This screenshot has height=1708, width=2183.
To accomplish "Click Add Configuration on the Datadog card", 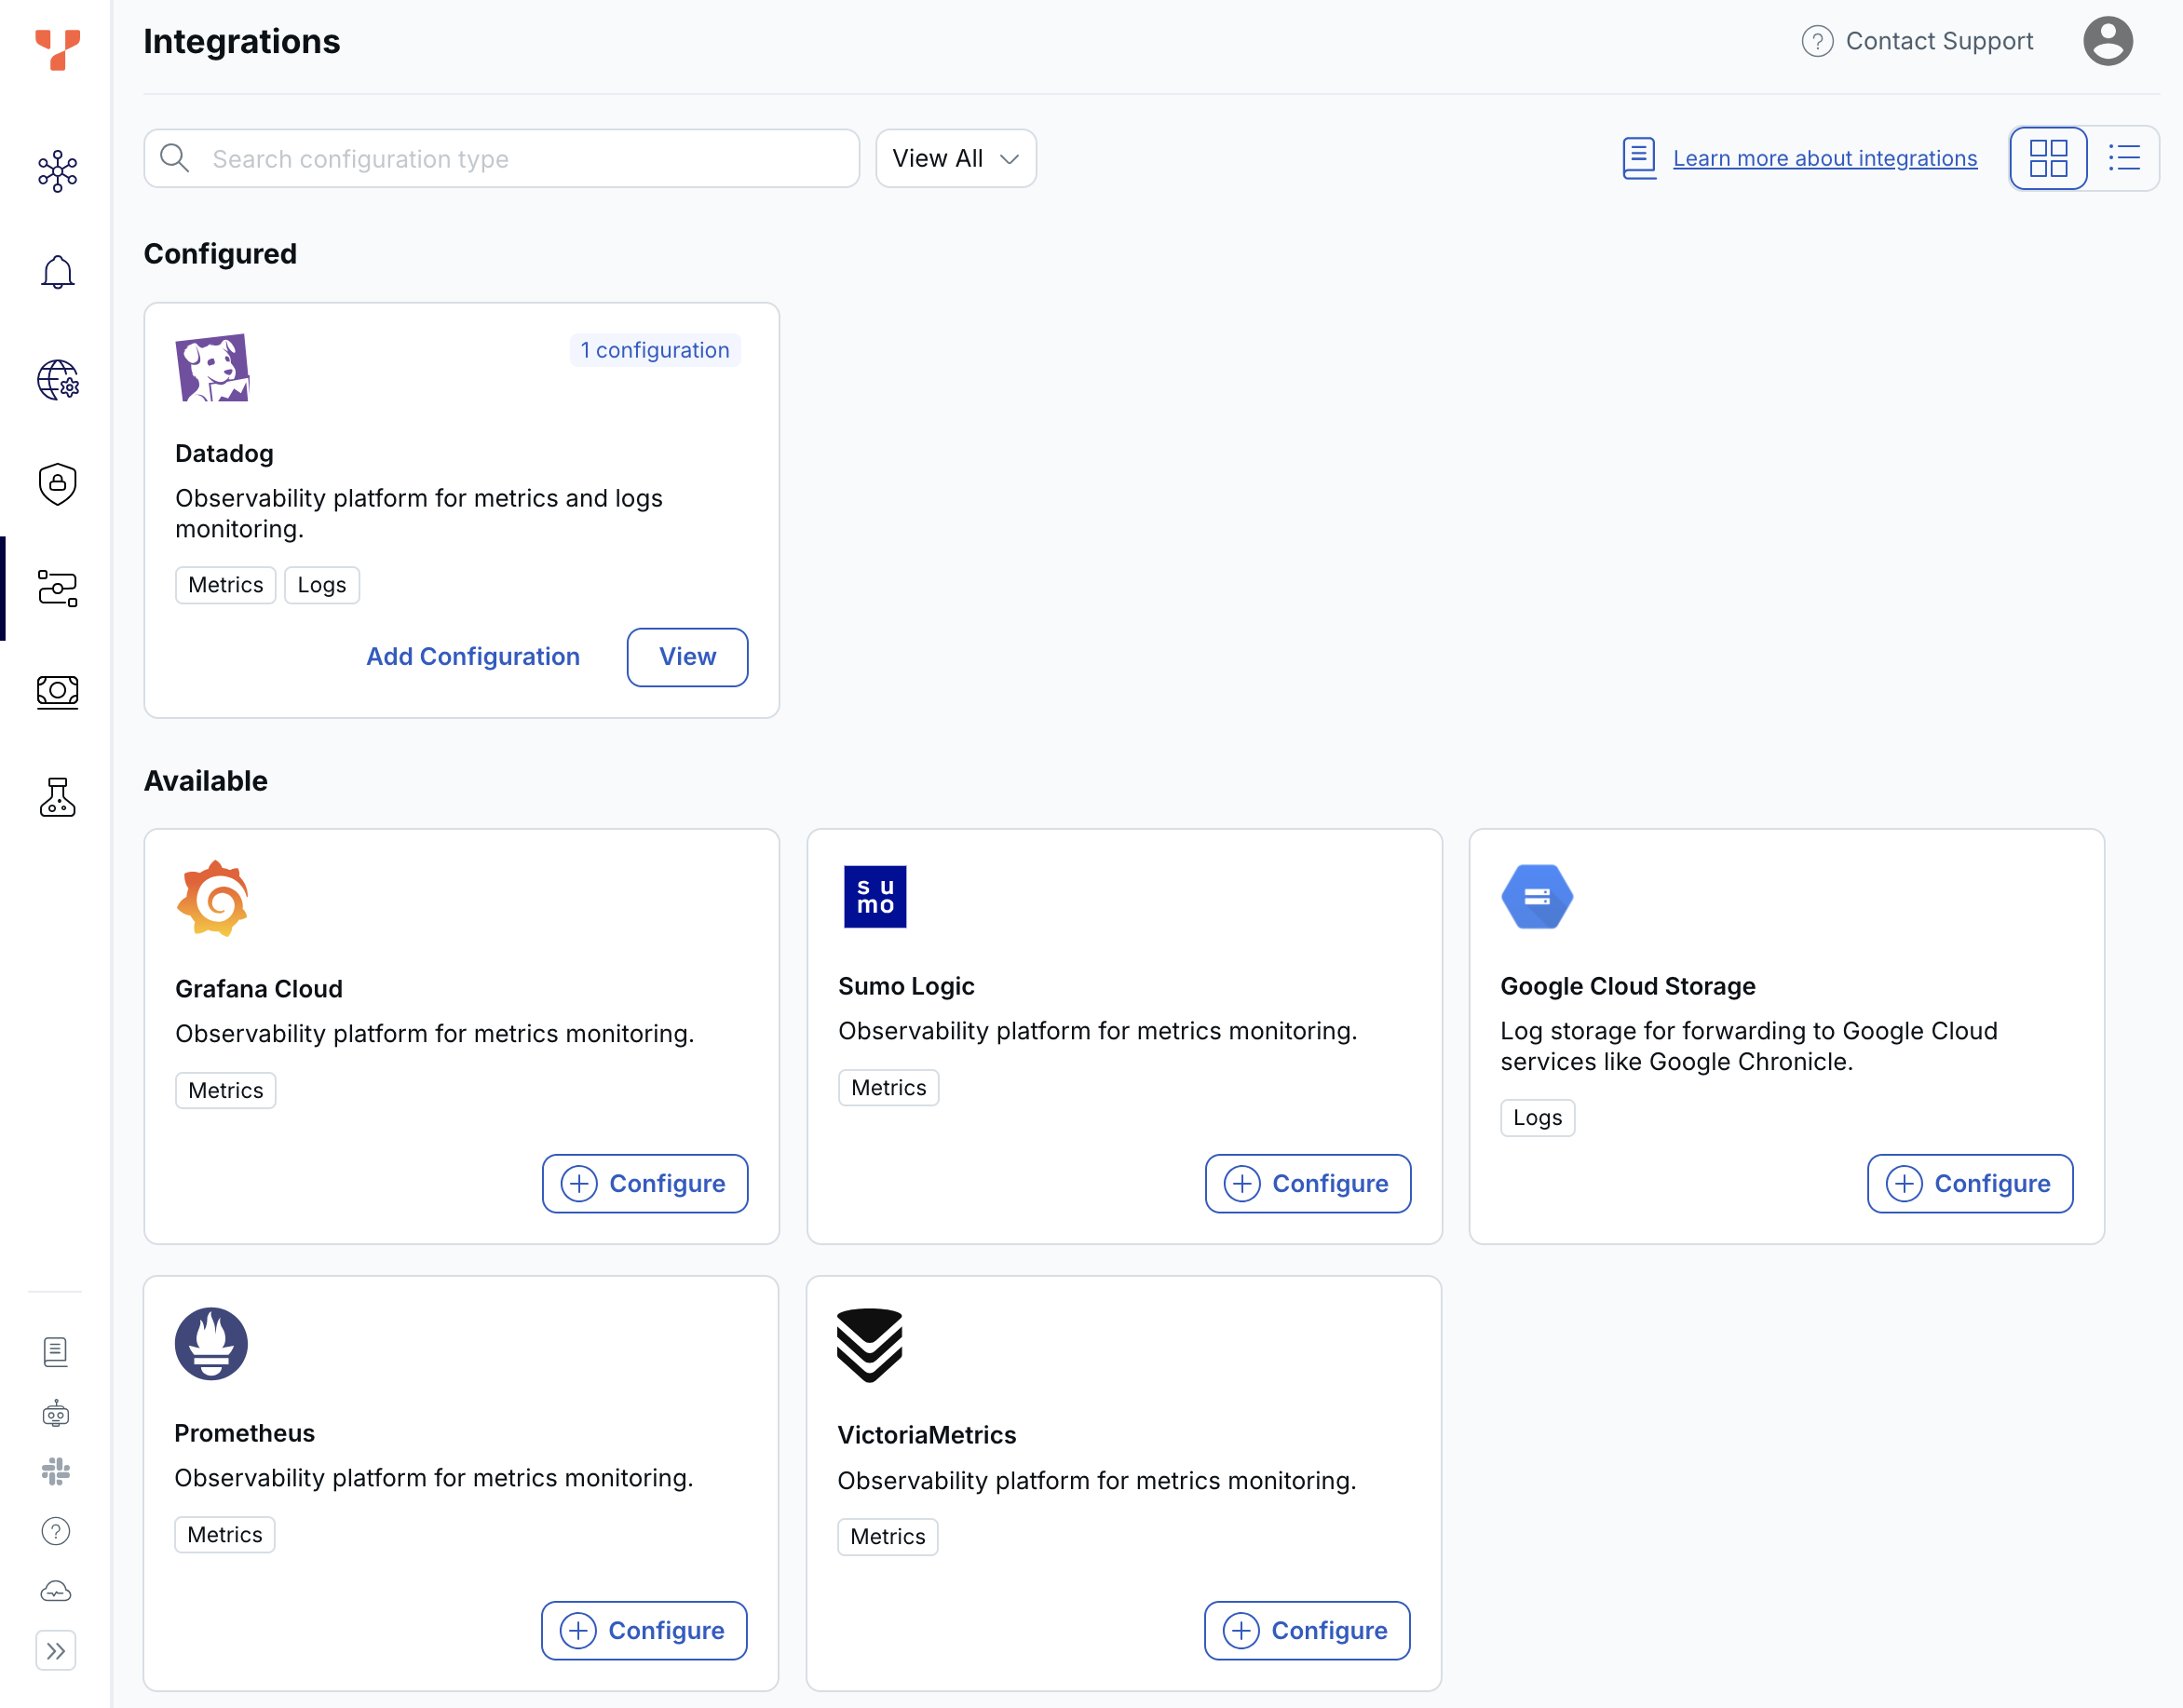I will (x=472, y=657).
